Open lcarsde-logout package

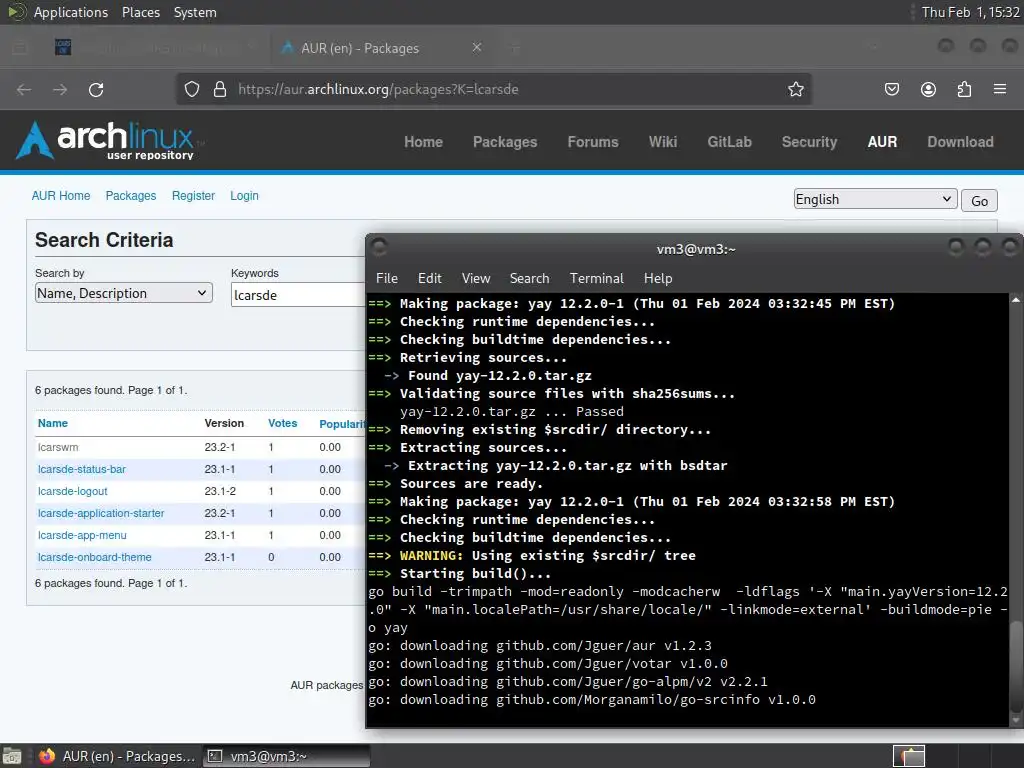(72, 491)
